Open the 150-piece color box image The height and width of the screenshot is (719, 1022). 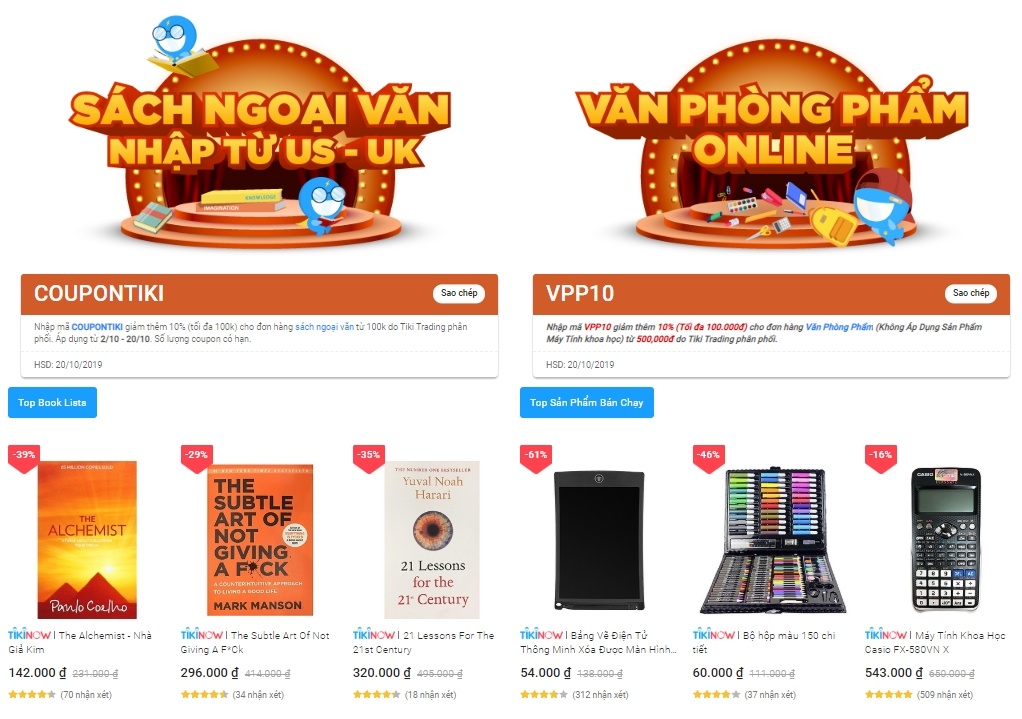[773, 540]
